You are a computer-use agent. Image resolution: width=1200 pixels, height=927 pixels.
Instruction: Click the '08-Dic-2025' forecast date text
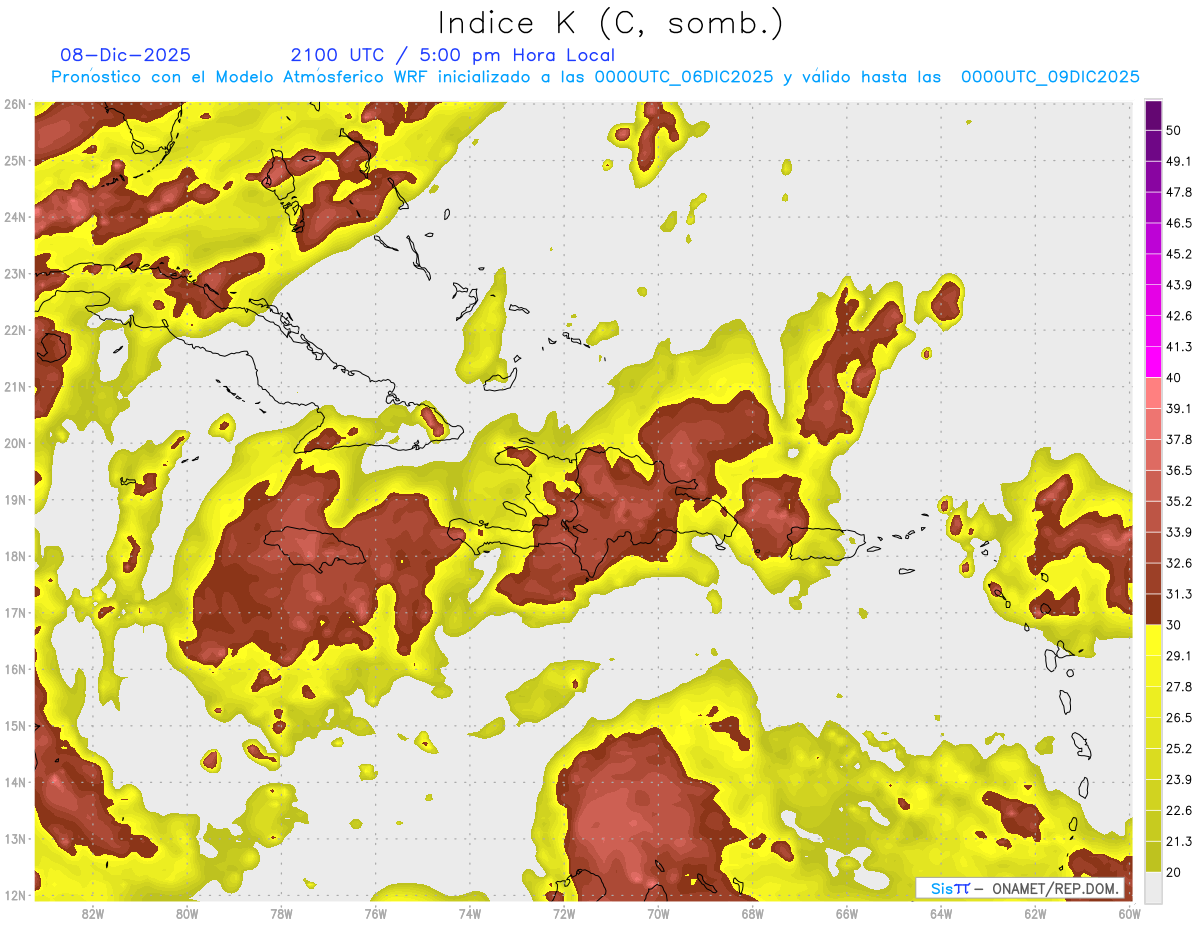coord(126,55)
